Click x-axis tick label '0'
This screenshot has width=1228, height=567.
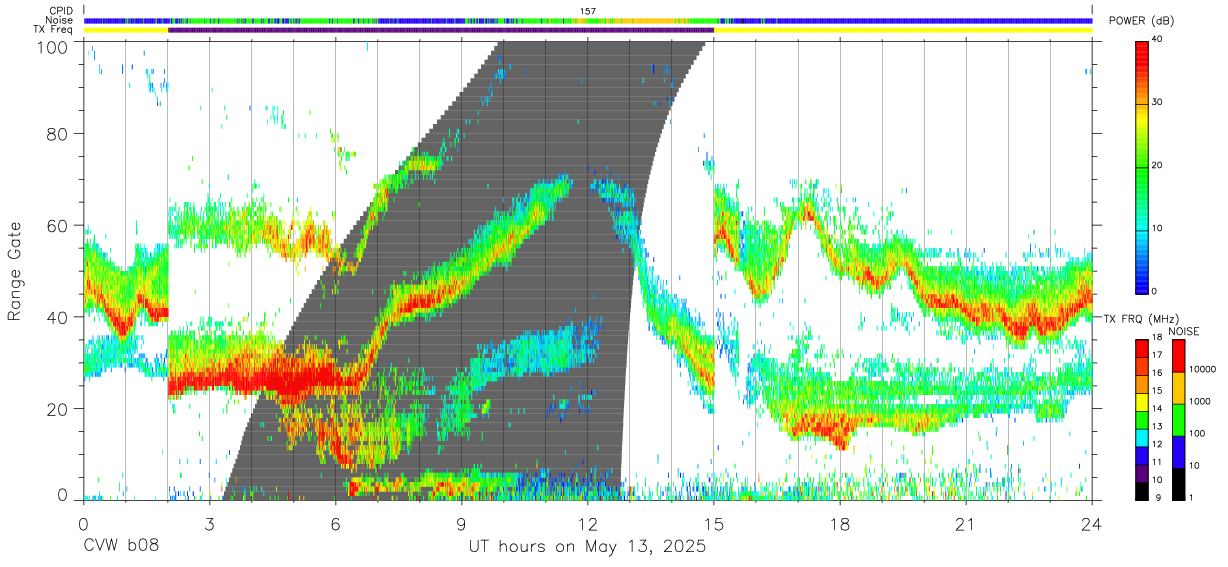pyautogui.click(x=83, y=525)
